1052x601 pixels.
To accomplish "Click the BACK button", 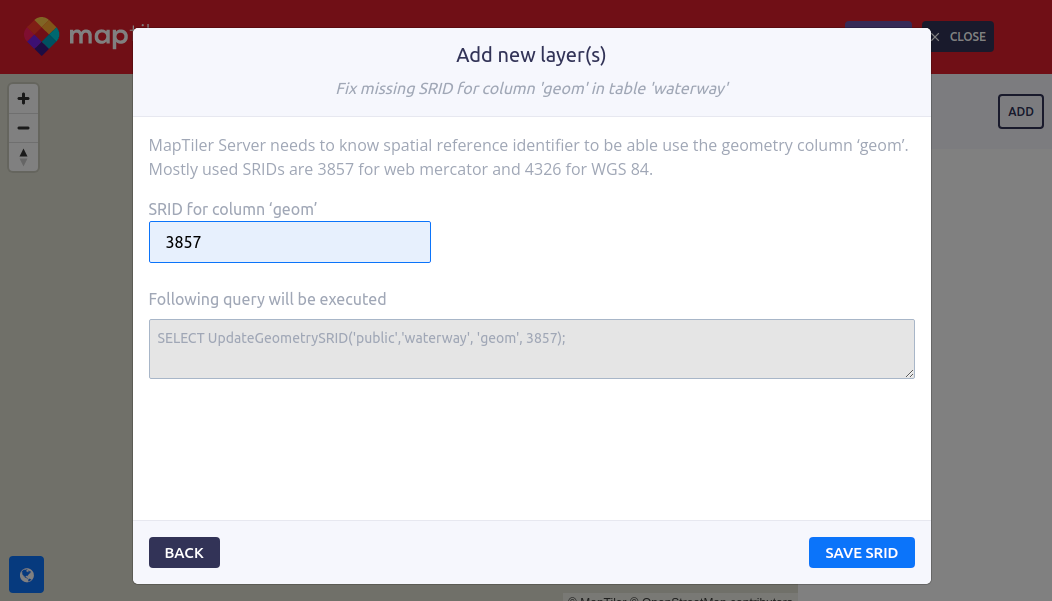I will coord(184,553).
